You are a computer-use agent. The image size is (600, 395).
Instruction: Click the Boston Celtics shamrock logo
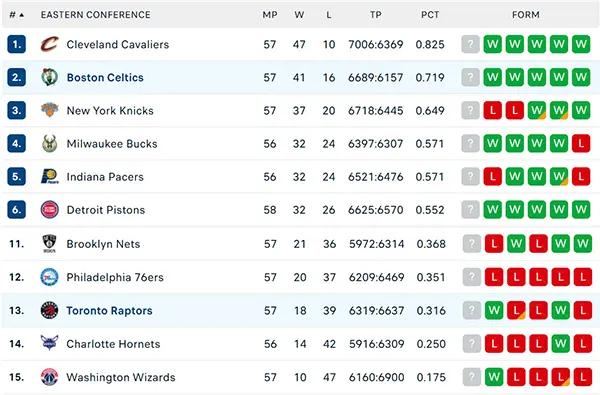coord(49,77)
